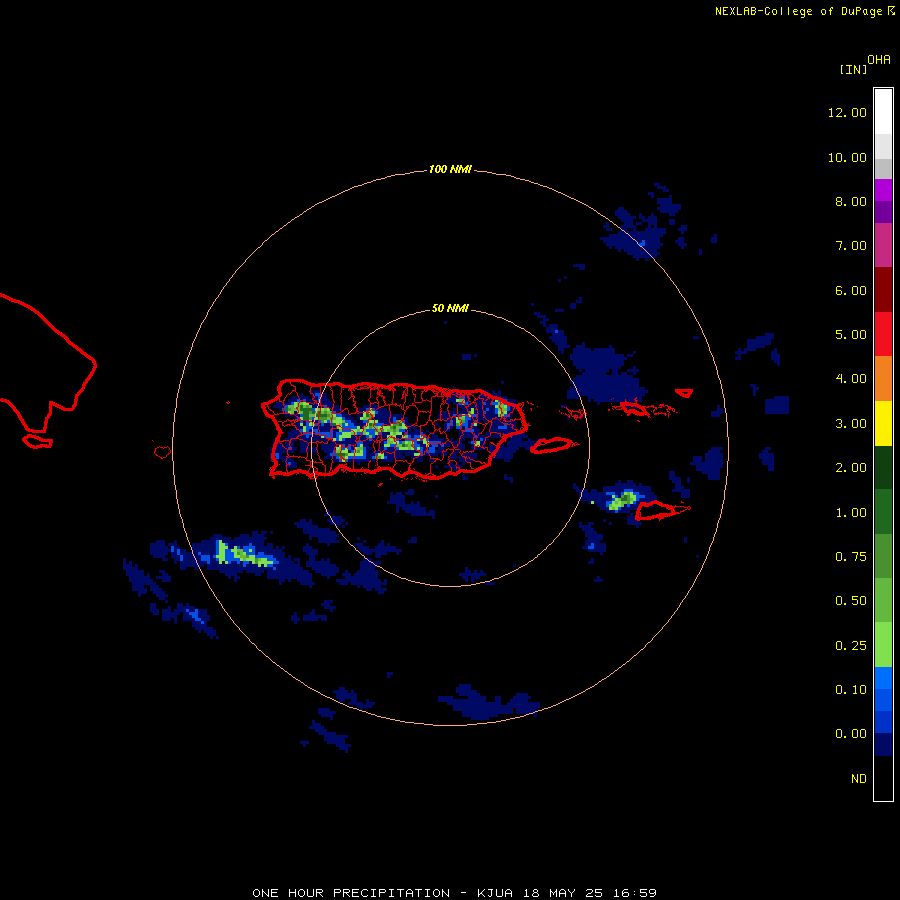Select the bright magenta swatch above 8.00

(883, 190)
